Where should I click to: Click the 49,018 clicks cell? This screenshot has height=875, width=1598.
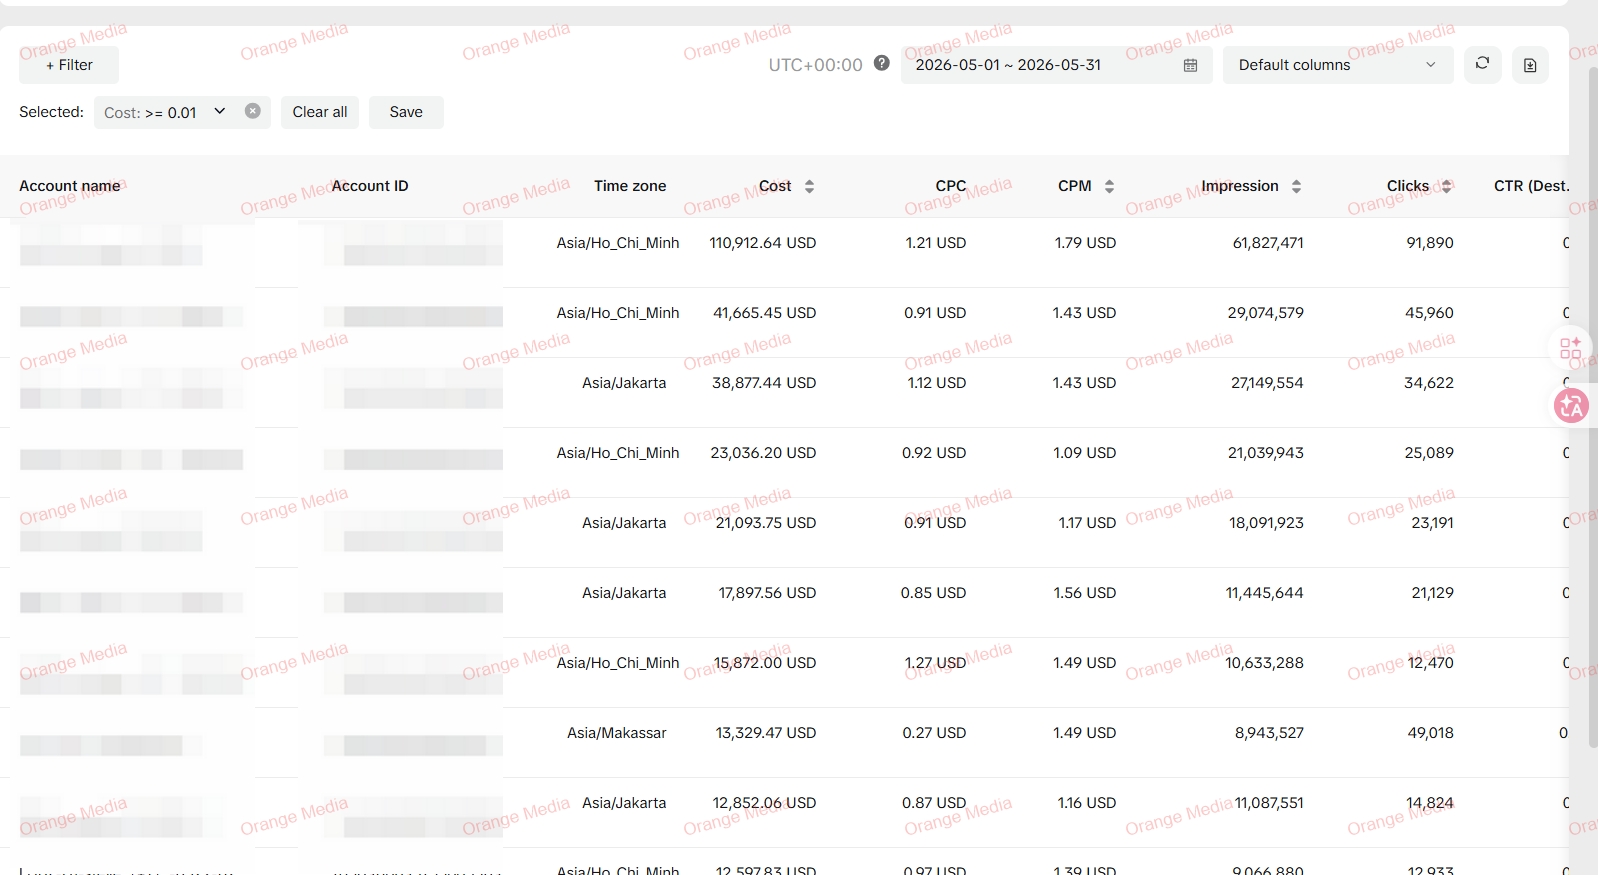1431,733
